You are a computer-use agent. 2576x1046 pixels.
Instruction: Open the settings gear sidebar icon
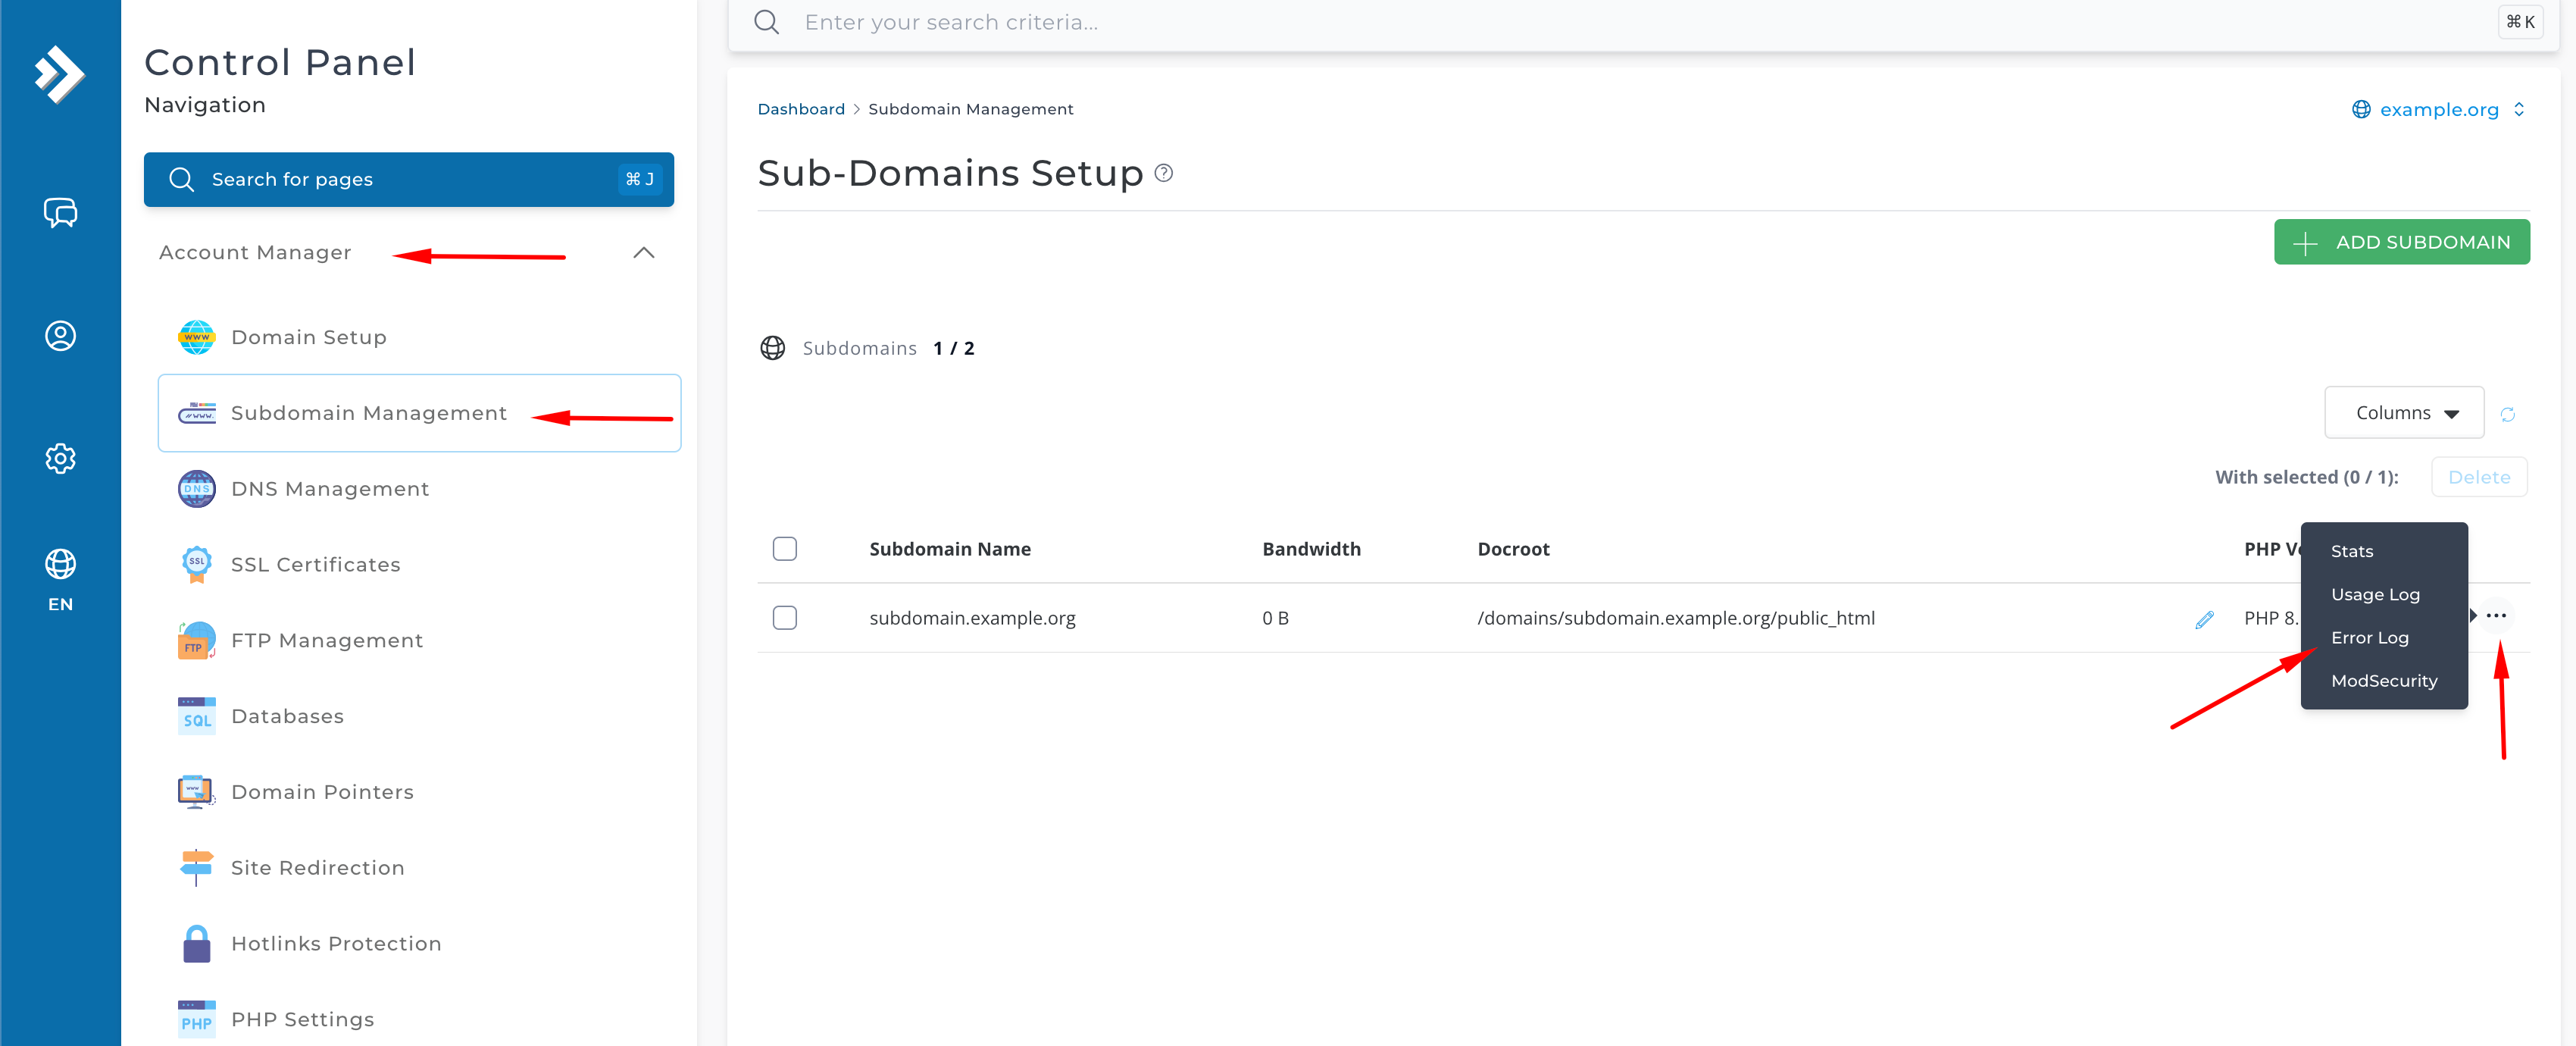(60, 458)
